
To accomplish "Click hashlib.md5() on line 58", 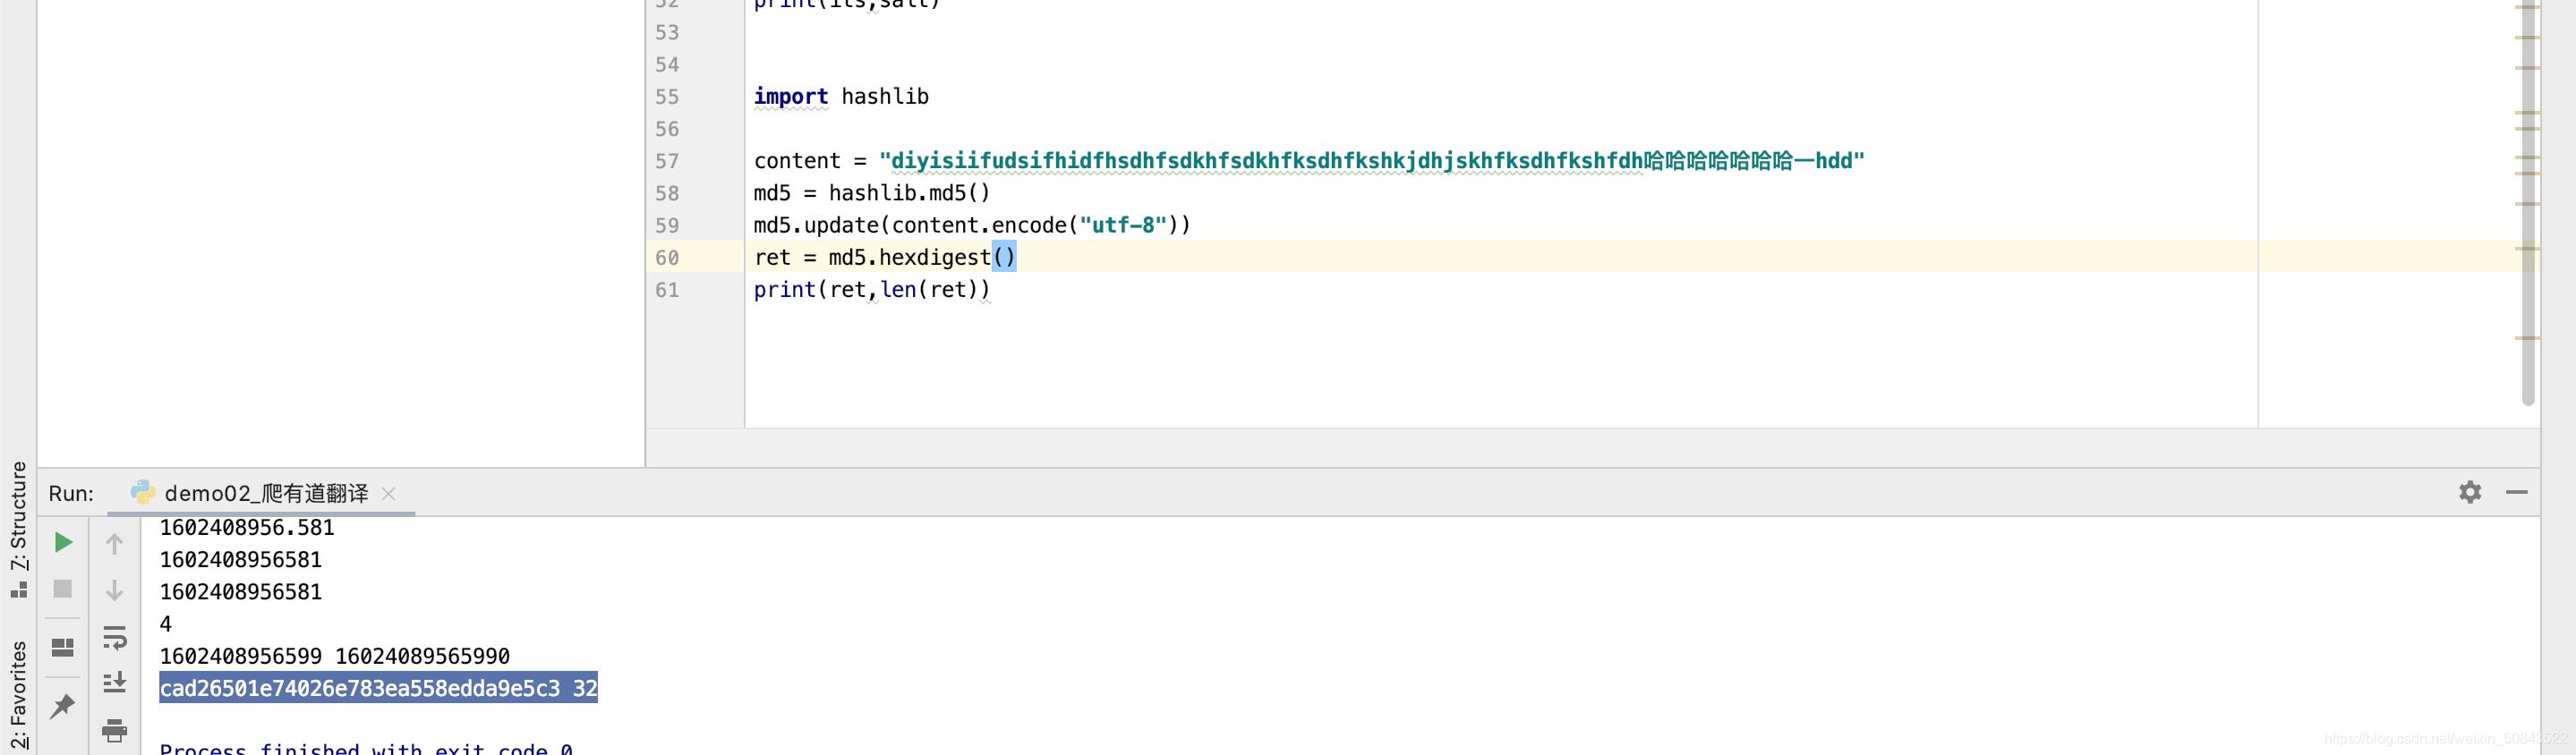I will [x=910, y=193].
